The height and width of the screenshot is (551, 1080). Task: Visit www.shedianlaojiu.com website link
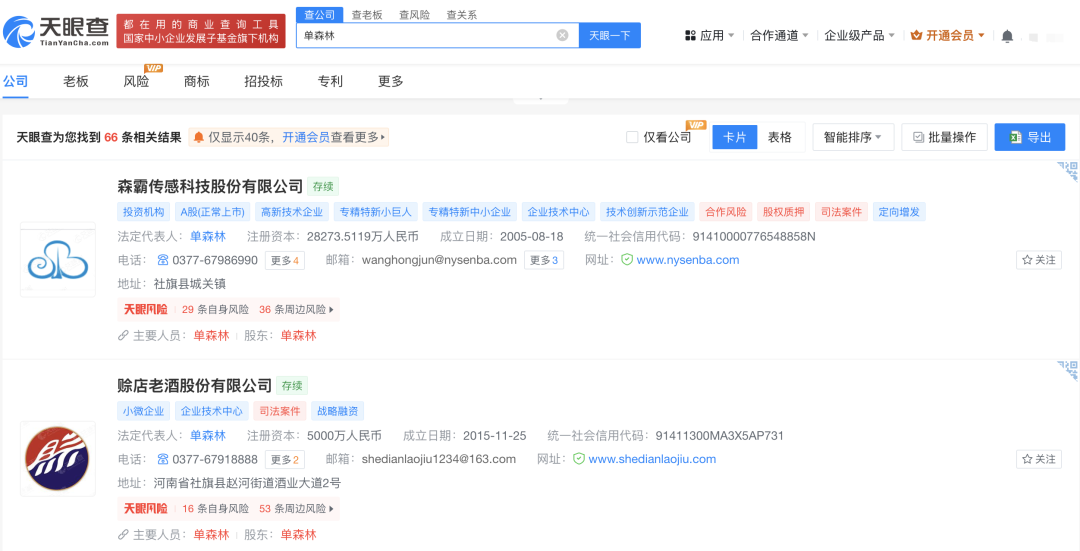click(x=652, y=459)
